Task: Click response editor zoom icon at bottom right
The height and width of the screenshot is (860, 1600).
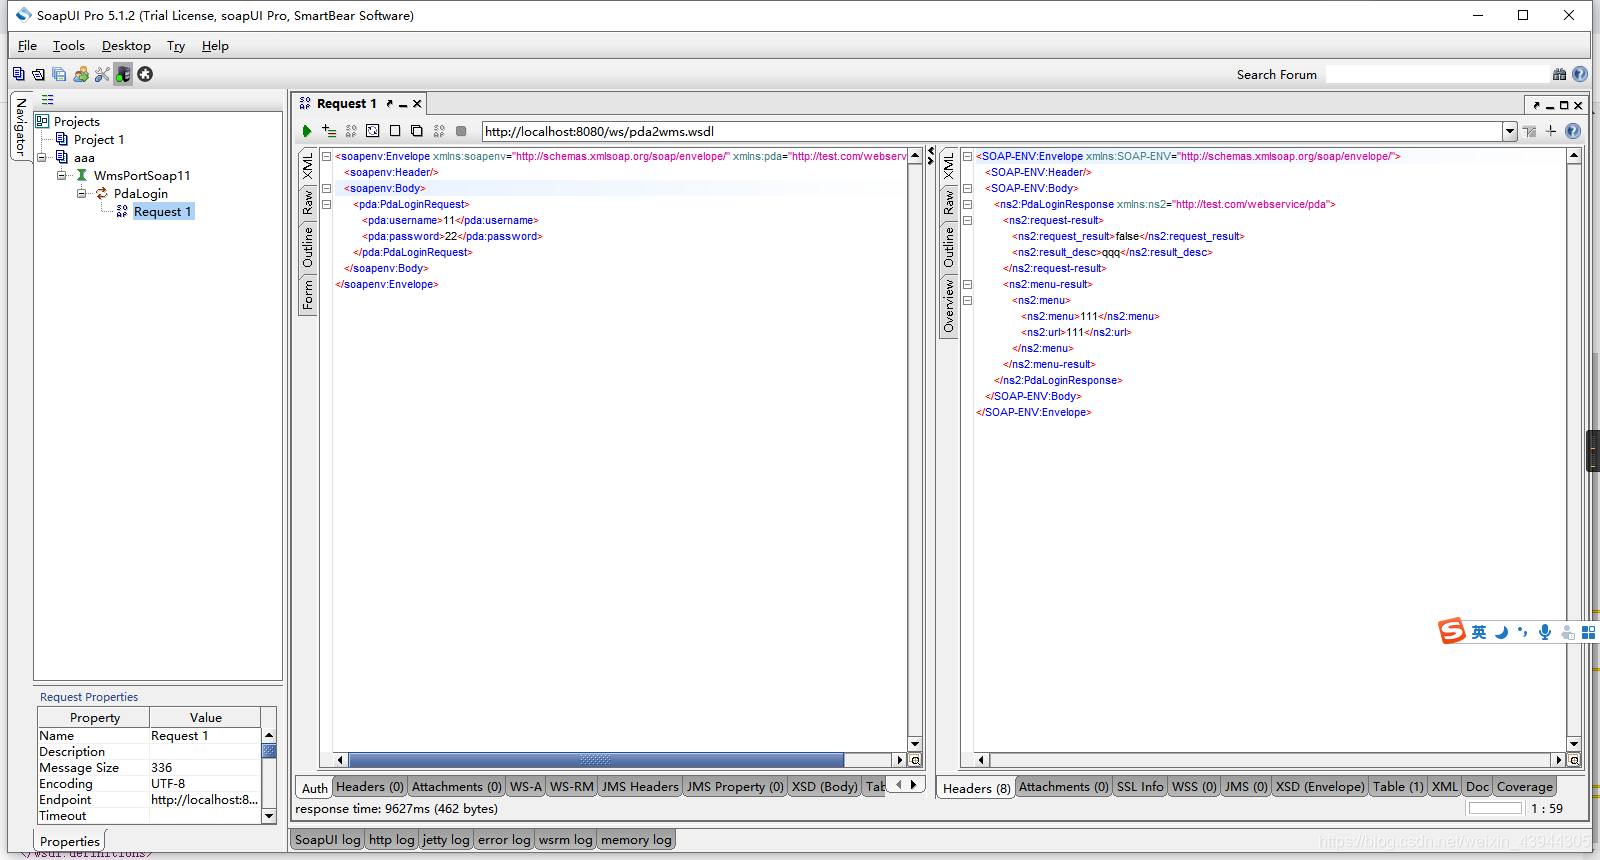Action: [1574, 760]
